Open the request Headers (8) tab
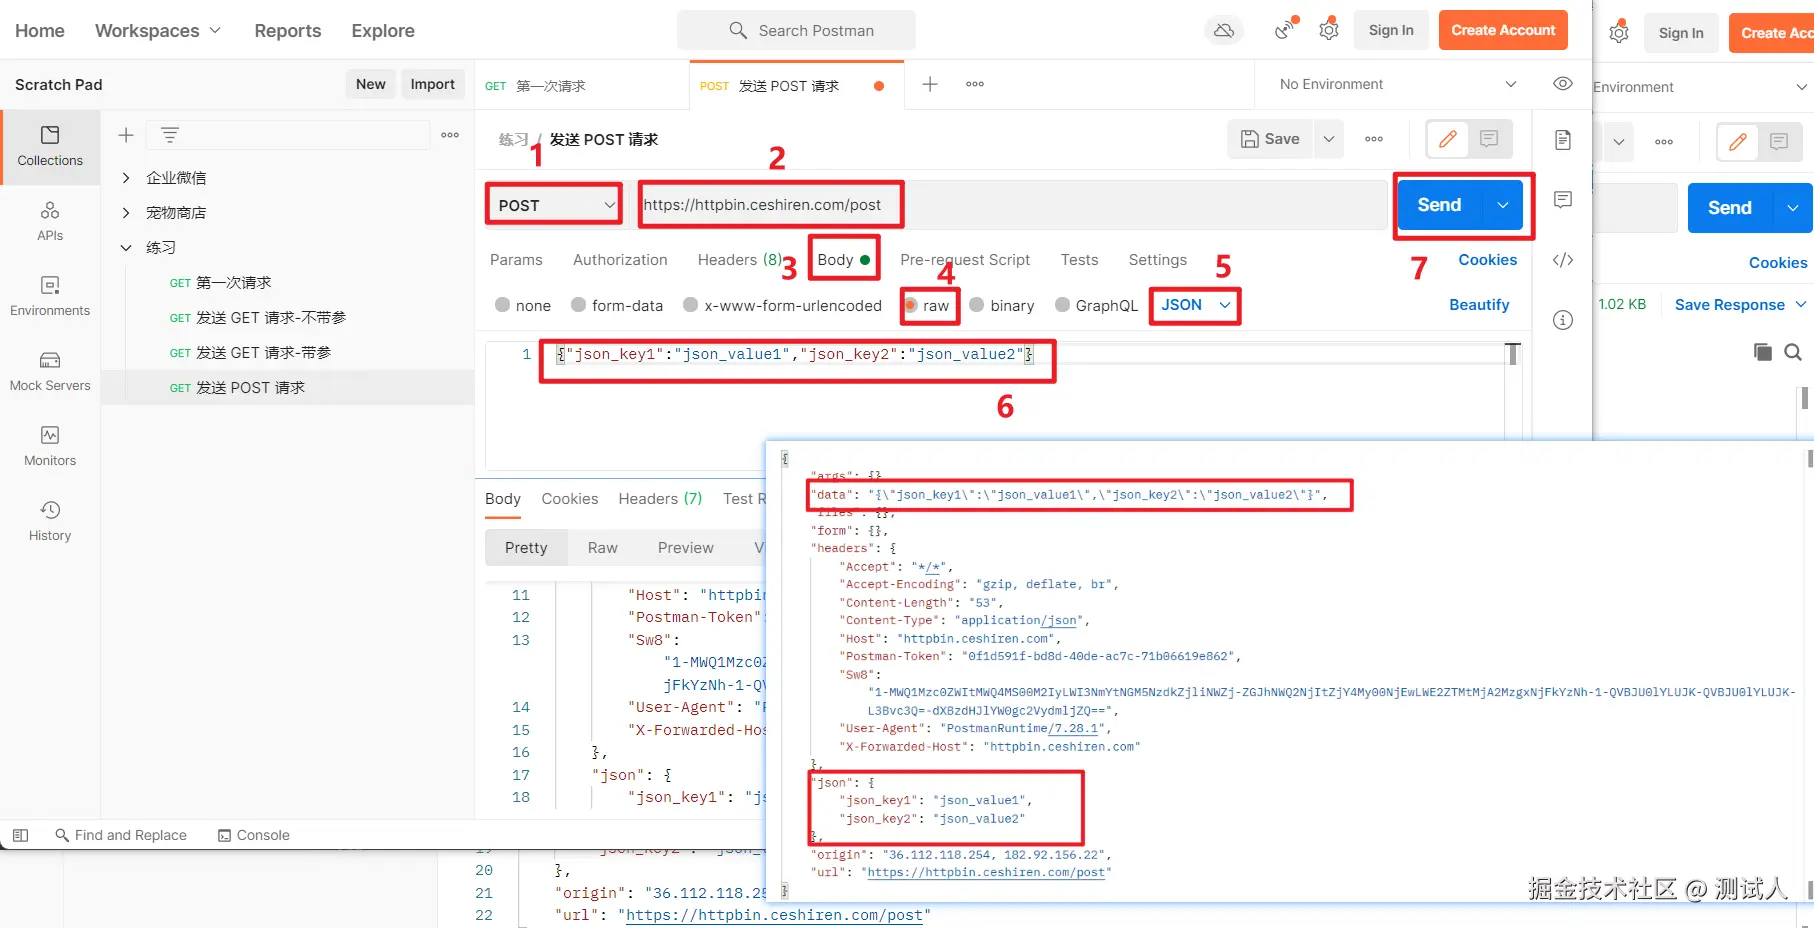The height and width of the screenshot is (928, 1814). 740,260
